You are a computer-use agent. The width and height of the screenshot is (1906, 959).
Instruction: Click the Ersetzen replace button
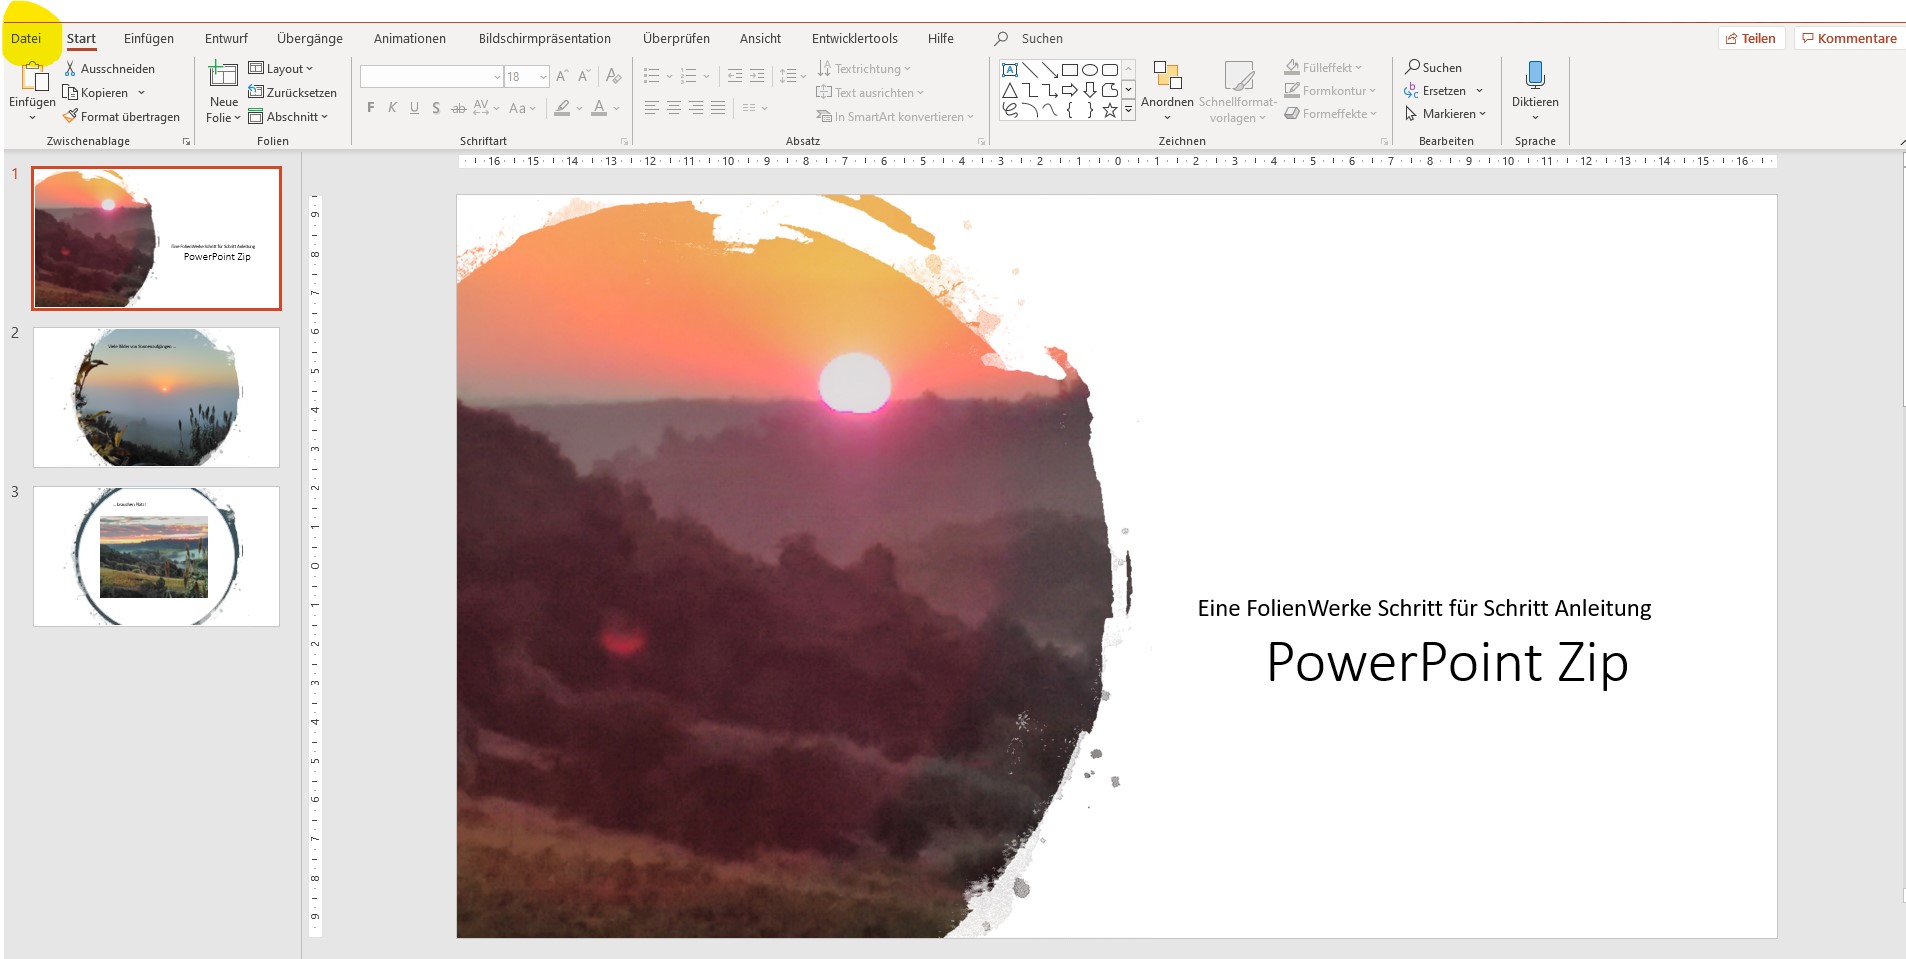pos(1435,90)
